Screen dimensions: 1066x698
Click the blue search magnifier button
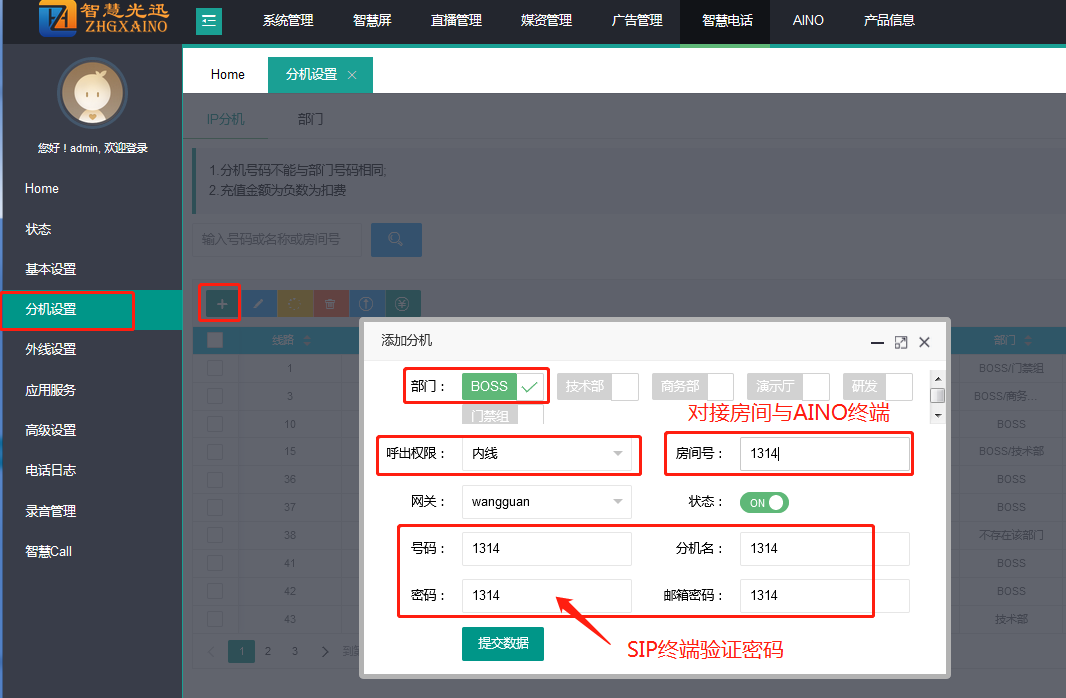click(x=396, y=239)
